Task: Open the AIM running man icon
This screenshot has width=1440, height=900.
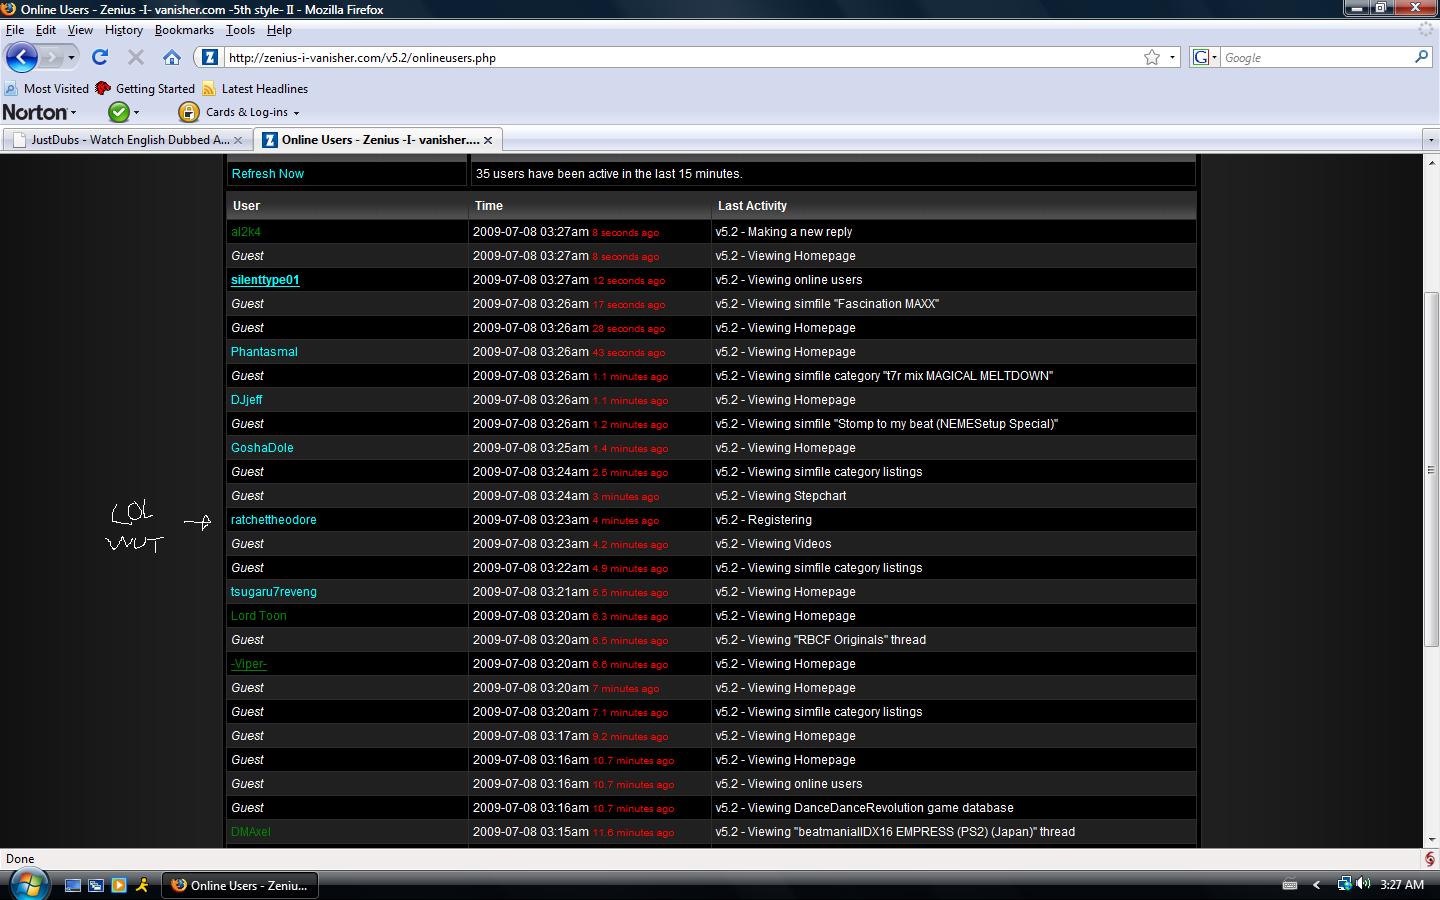Action: (142, 885)
